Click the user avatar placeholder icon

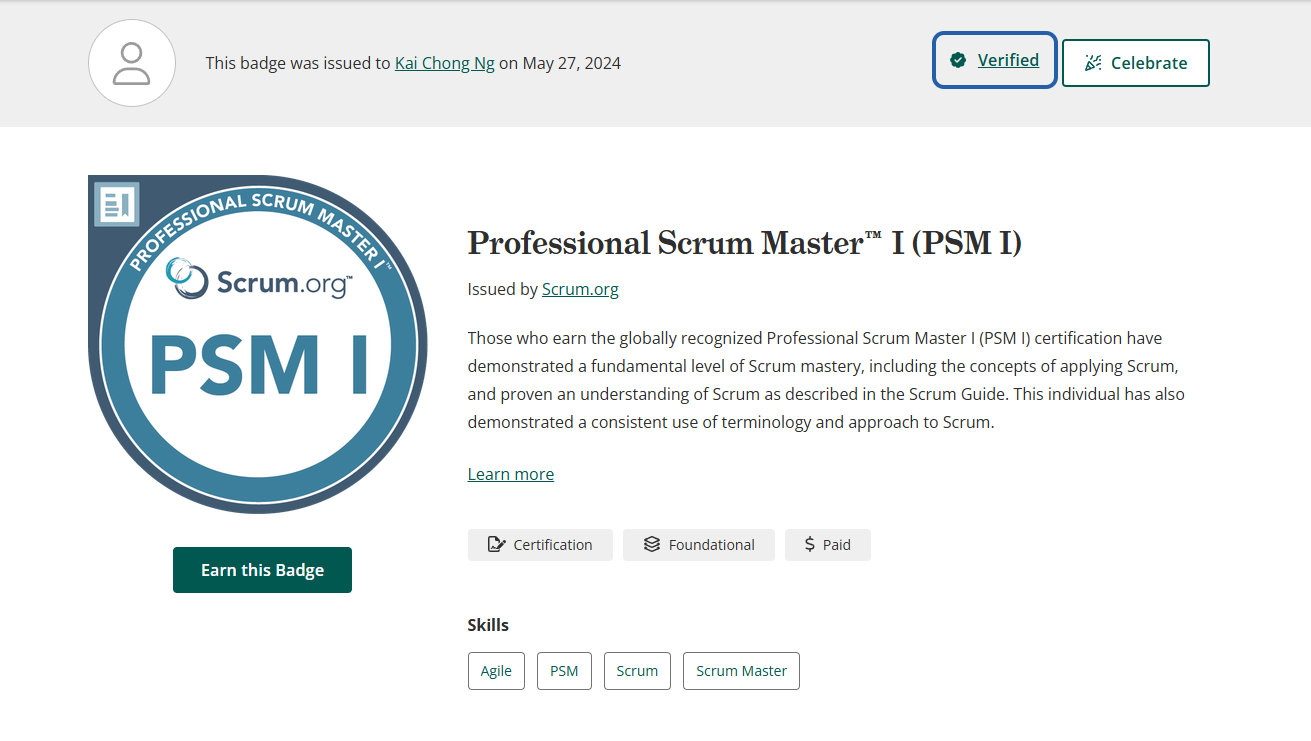click(x=132, y=63)
